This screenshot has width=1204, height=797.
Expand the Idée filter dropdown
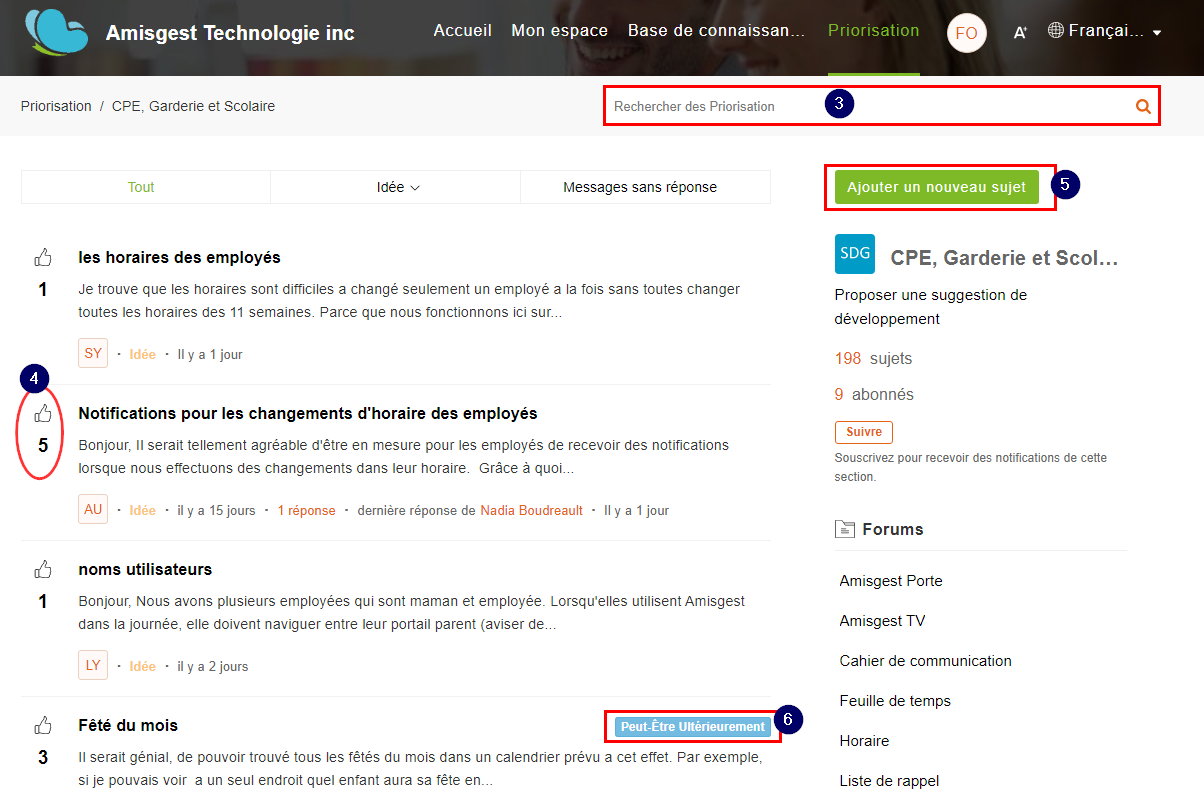click(396, 187)
